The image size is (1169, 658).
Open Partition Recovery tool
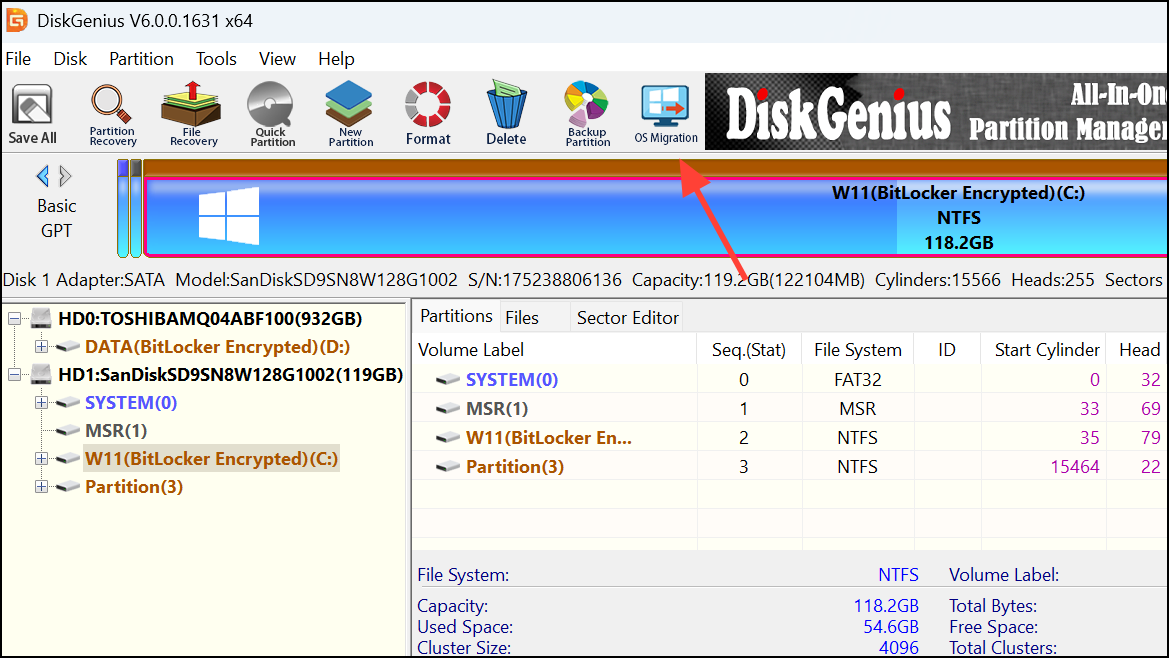click(x=113, y=114)
